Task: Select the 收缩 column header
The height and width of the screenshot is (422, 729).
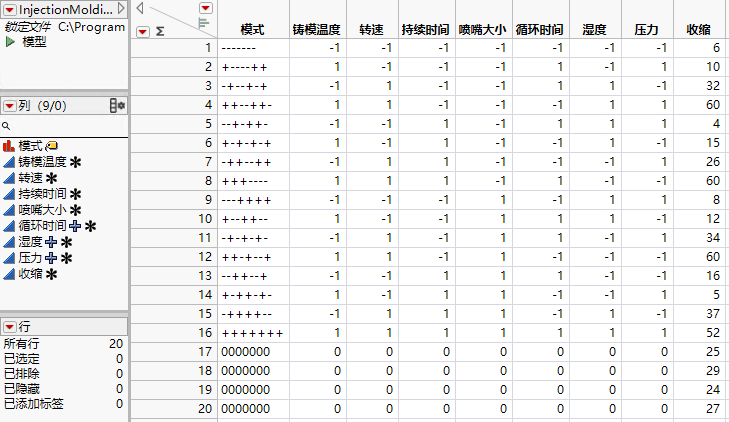Action: pyautogui.click(x=699, y=30)
